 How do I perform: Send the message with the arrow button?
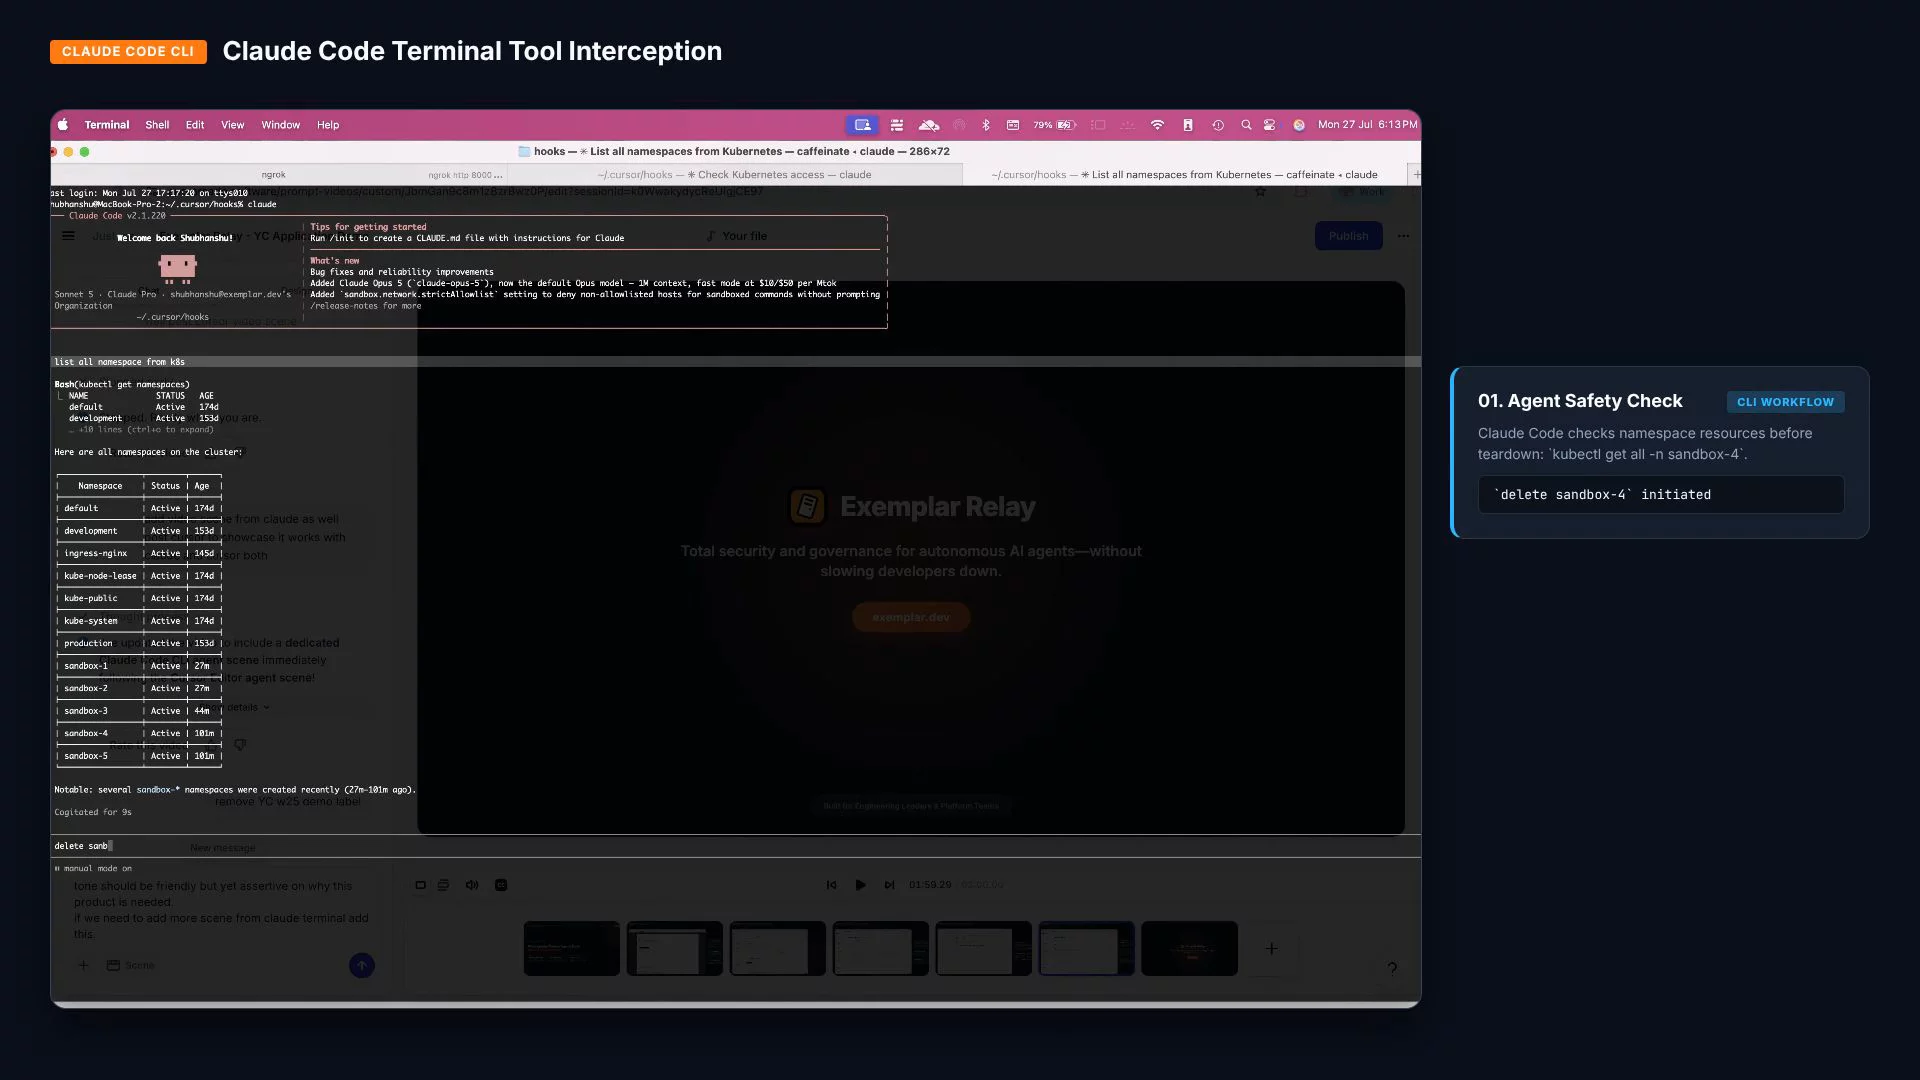tap(362, 965)
